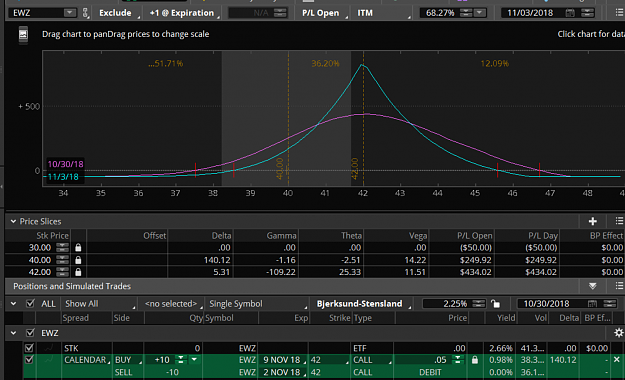Open the P/L Open menu
Image resolution: width=625 pixels, height=380 pixels.
323,13
